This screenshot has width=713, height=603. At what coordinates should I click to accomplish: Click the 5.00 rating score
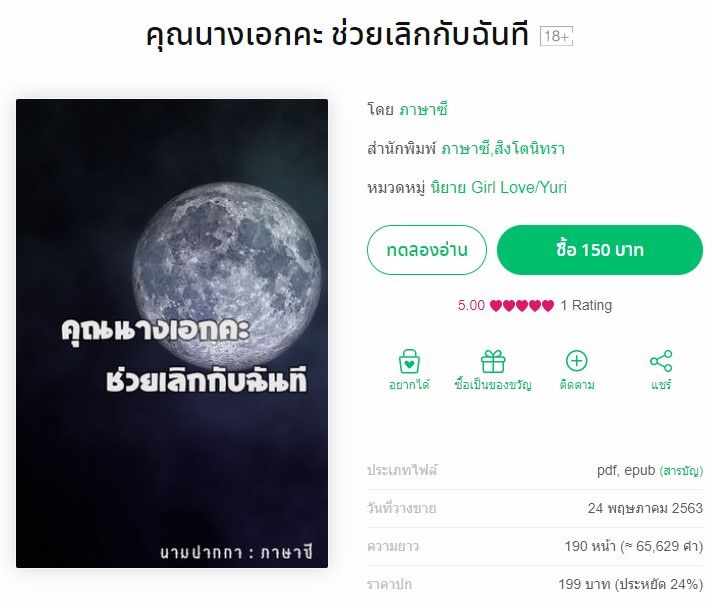pyautogui.click(x=471, y=305)
